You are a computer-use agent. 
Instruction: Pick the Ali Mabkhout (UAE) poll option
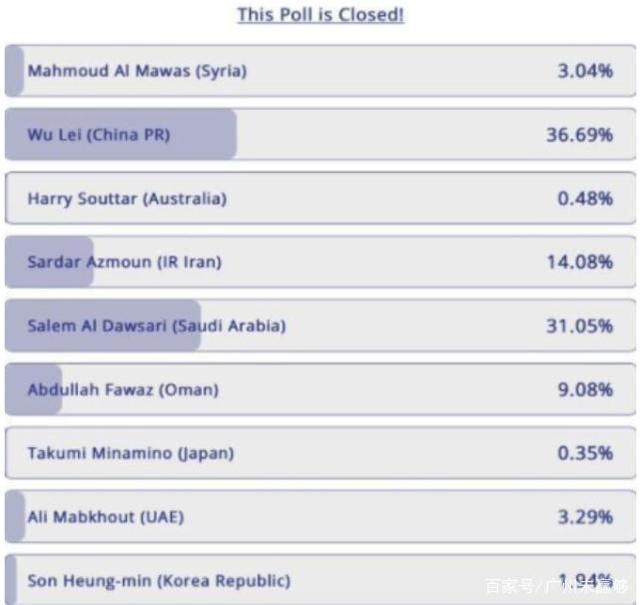106,517
